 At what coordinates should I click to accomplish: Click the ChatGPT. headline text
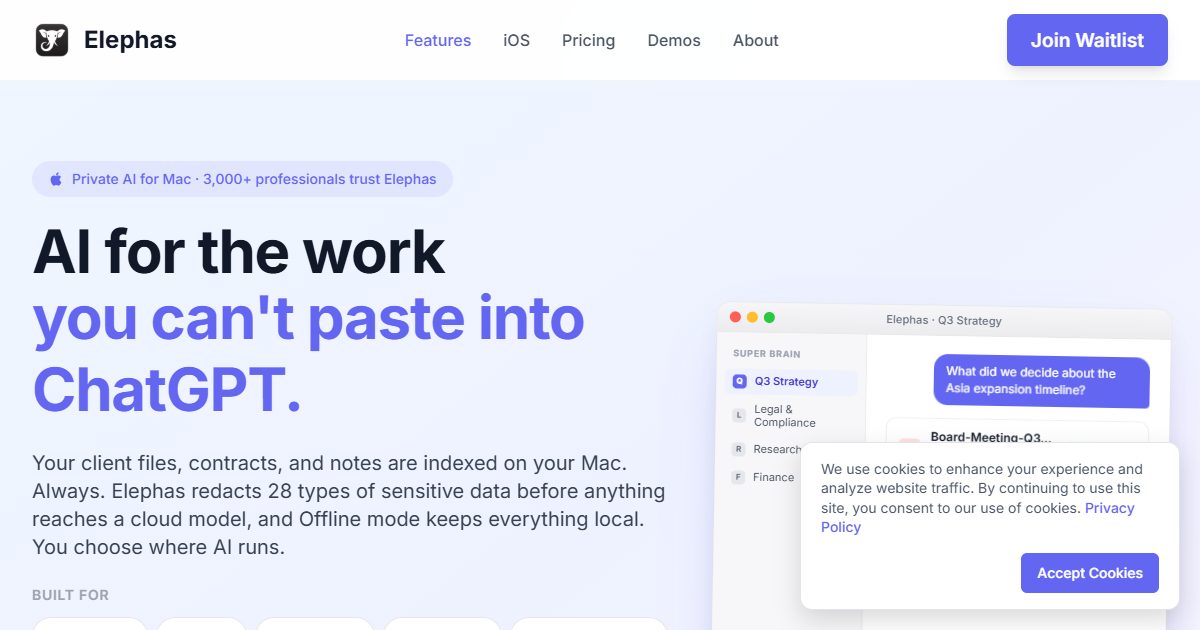(x=167, y=390)
